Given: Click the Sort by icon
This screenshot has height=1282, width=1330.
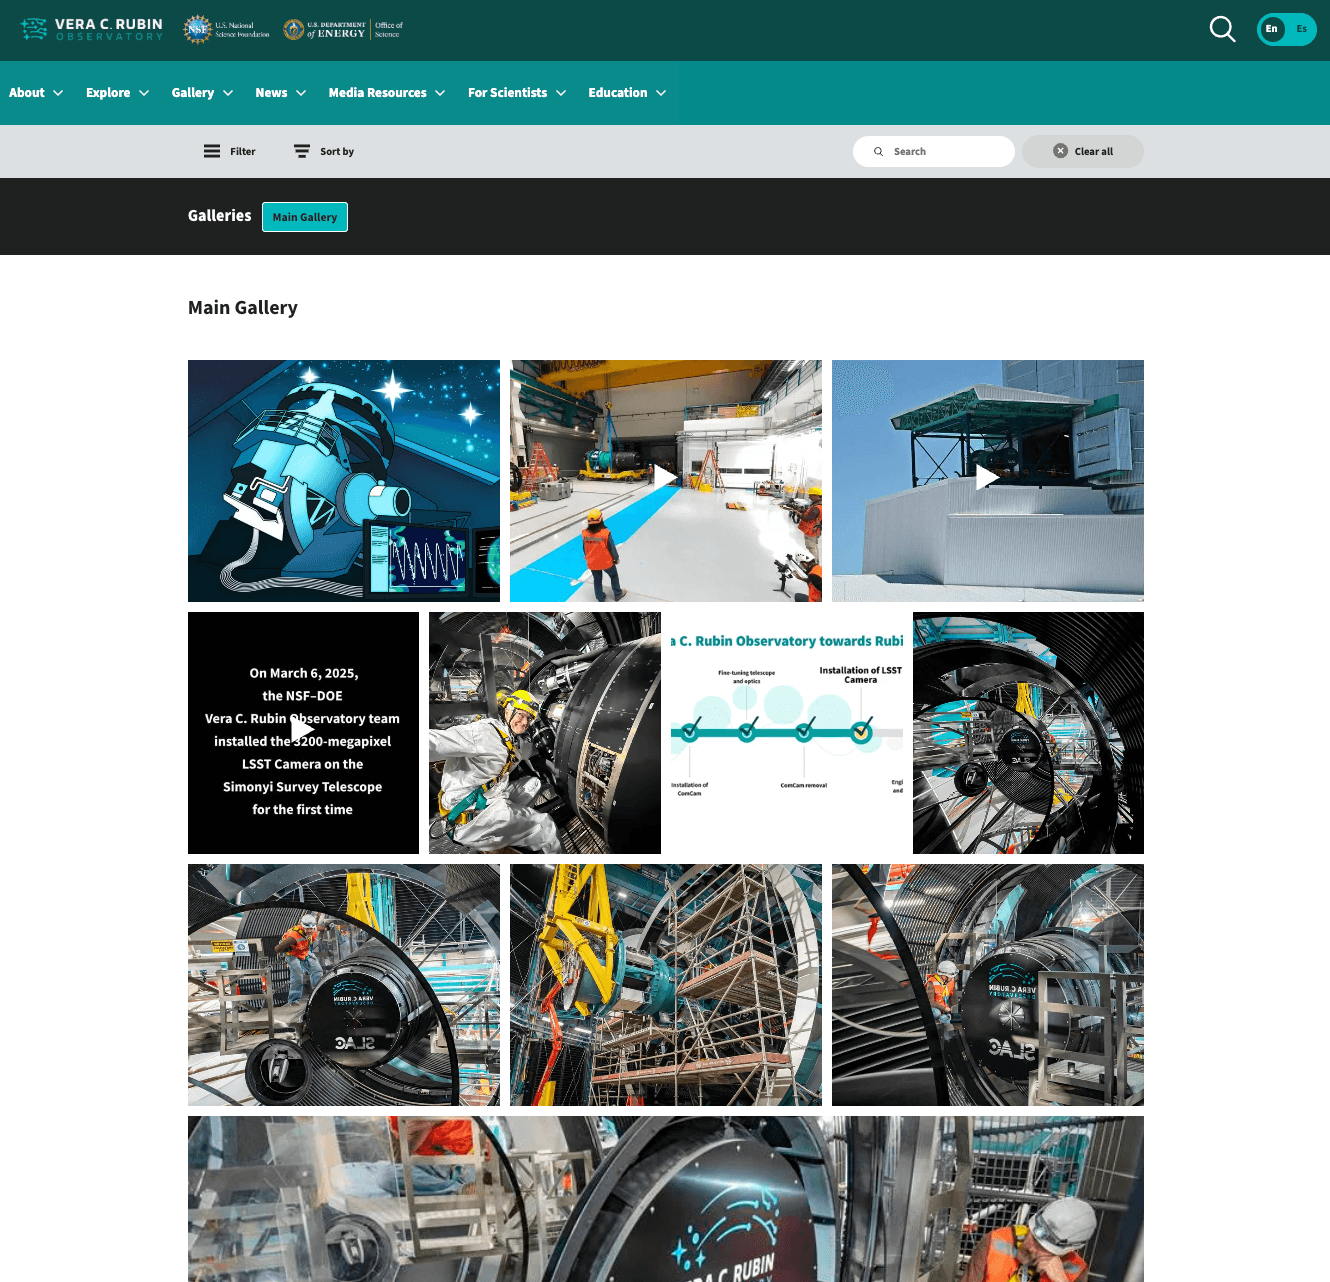Looking at the screenshot, I should (x=302, y=151).
